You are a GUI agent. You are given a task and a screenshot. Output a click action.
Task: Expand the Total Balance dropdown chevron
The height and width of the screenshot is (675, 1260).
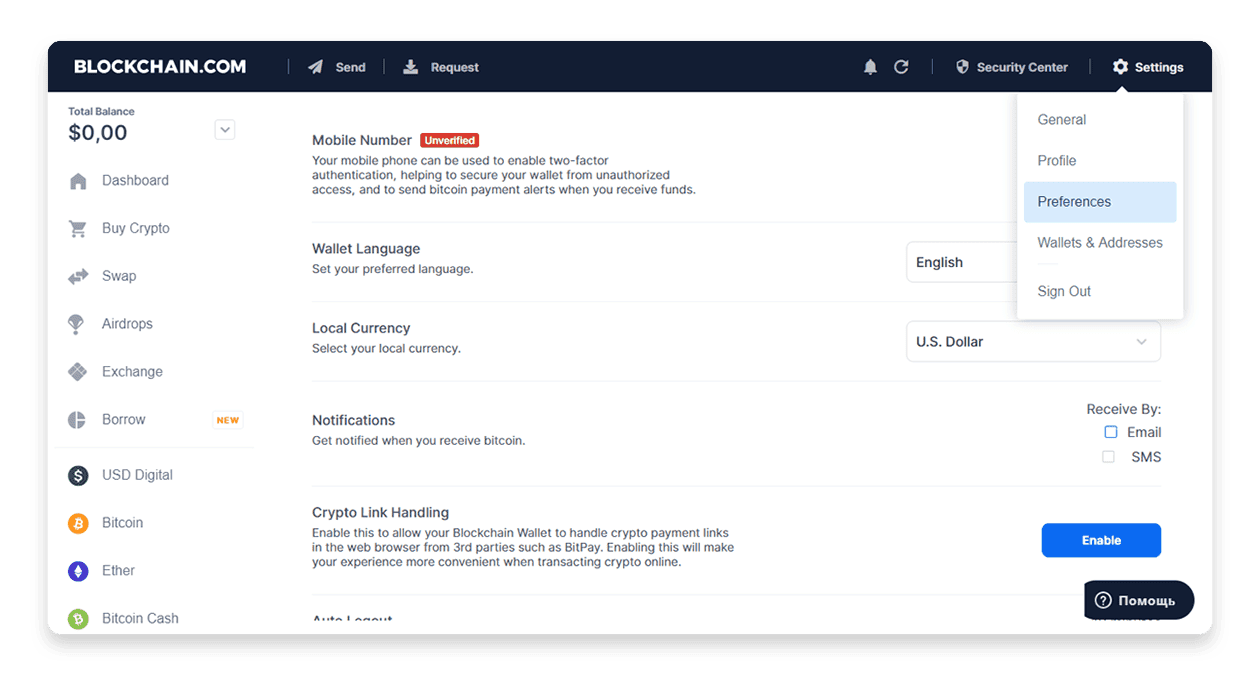pos(225,129)
